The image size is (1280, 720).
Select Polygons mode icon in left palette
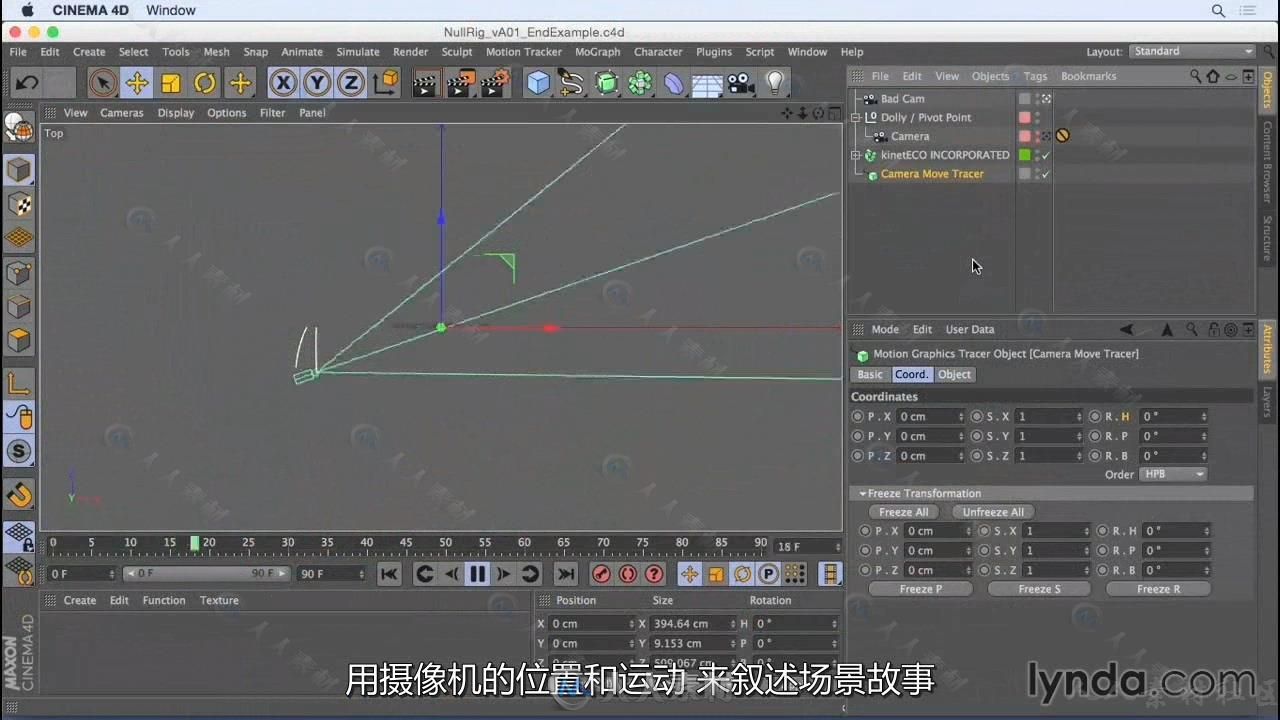pyautogui.click(x=19, y=340)
